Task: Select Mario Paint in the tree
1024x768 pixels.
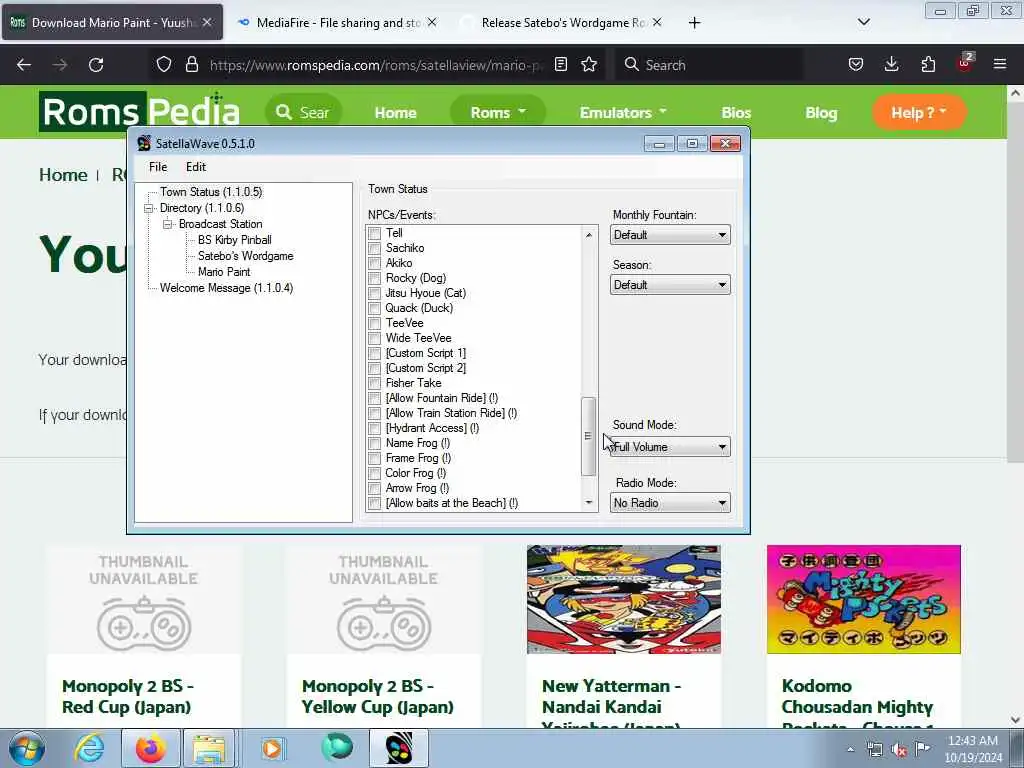Action: point(224,272)
